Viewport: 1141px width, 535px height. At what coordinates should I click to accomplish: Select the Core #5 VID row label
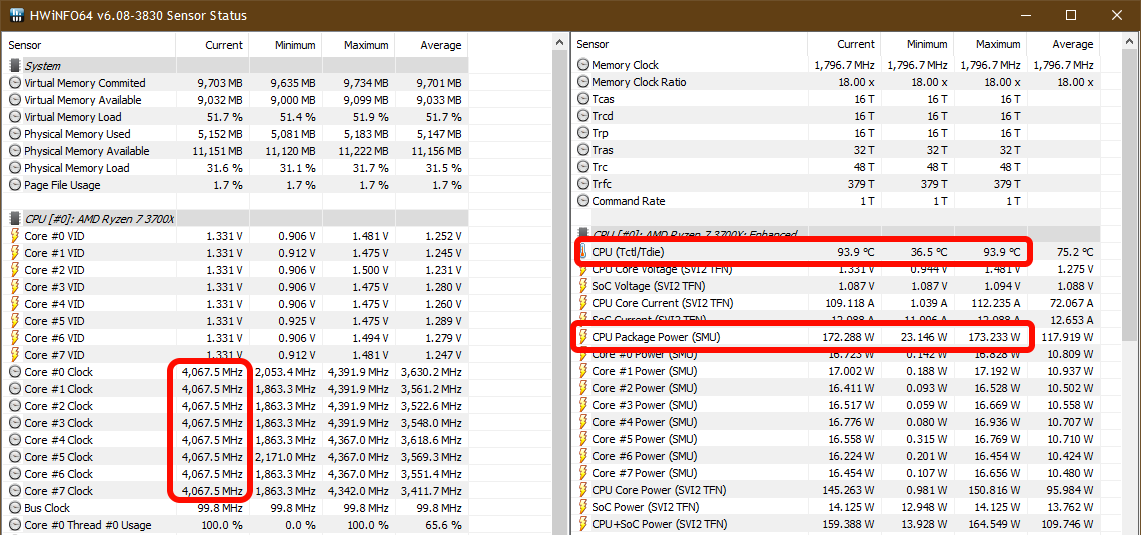click(x=54, y=320)
